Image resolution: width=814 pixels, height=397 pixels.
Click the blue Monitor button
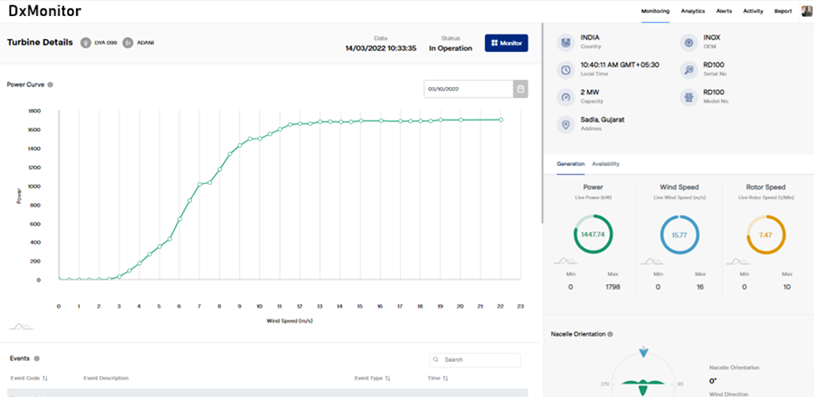[x=506, y=43]
